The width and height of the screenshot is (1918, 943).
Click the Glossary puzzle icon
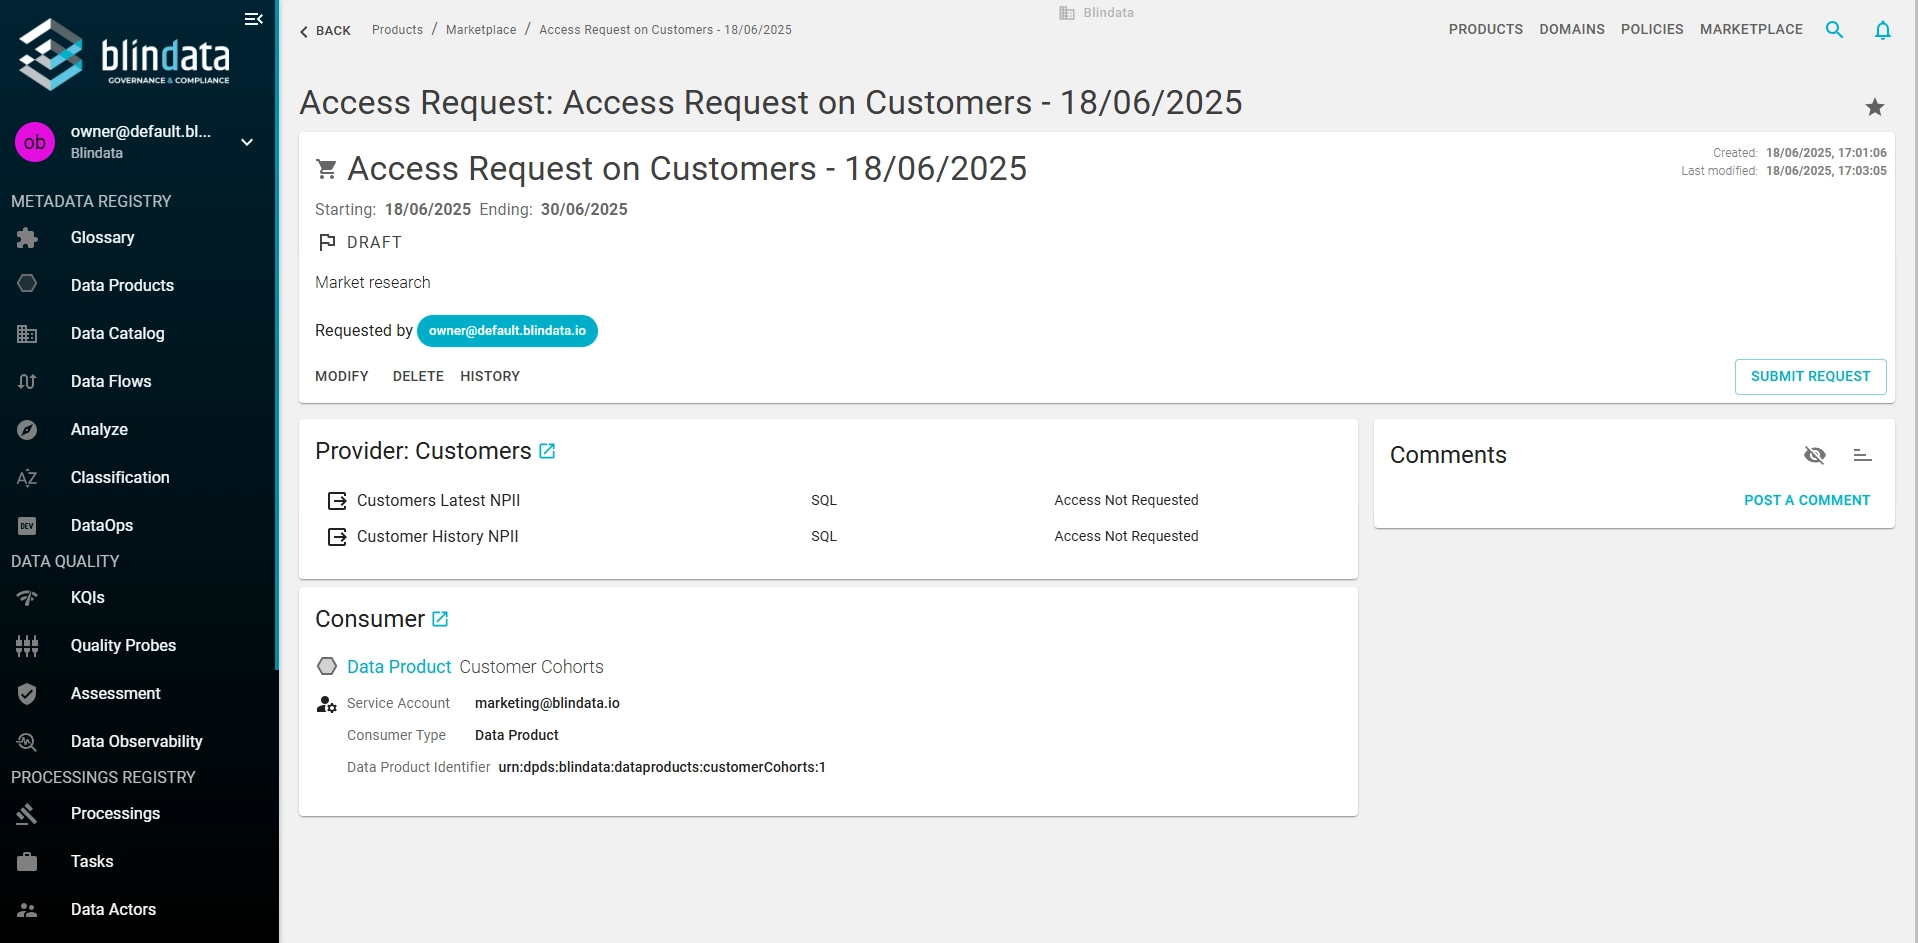[x=27, y=238]
